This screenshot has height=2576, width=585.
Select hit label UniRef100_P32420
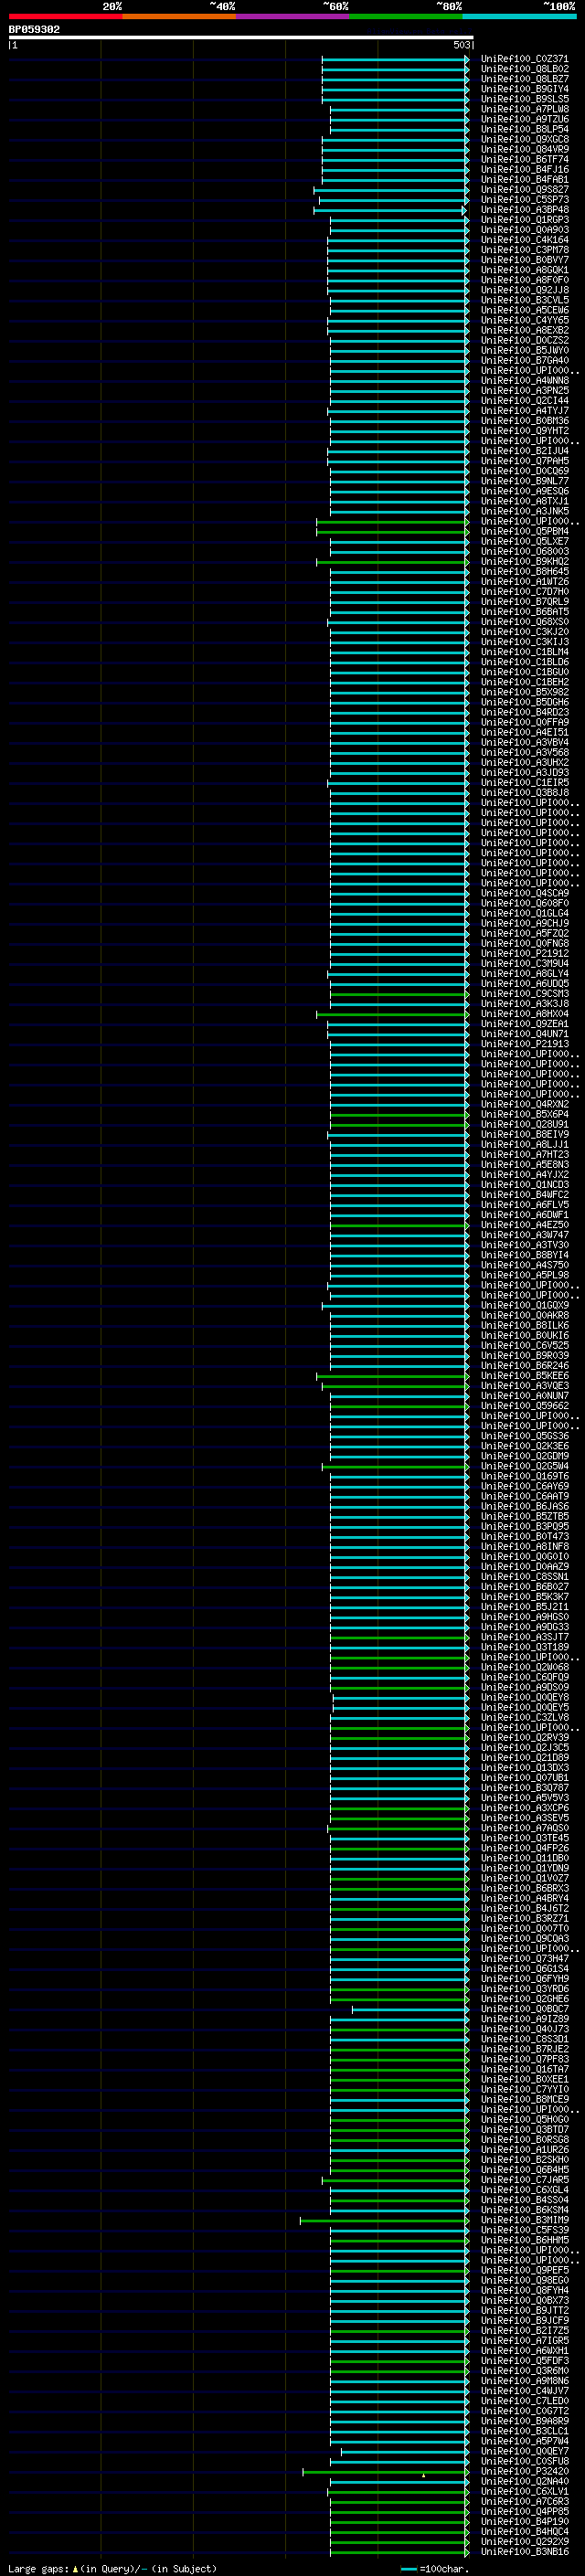pos(524,2471)
